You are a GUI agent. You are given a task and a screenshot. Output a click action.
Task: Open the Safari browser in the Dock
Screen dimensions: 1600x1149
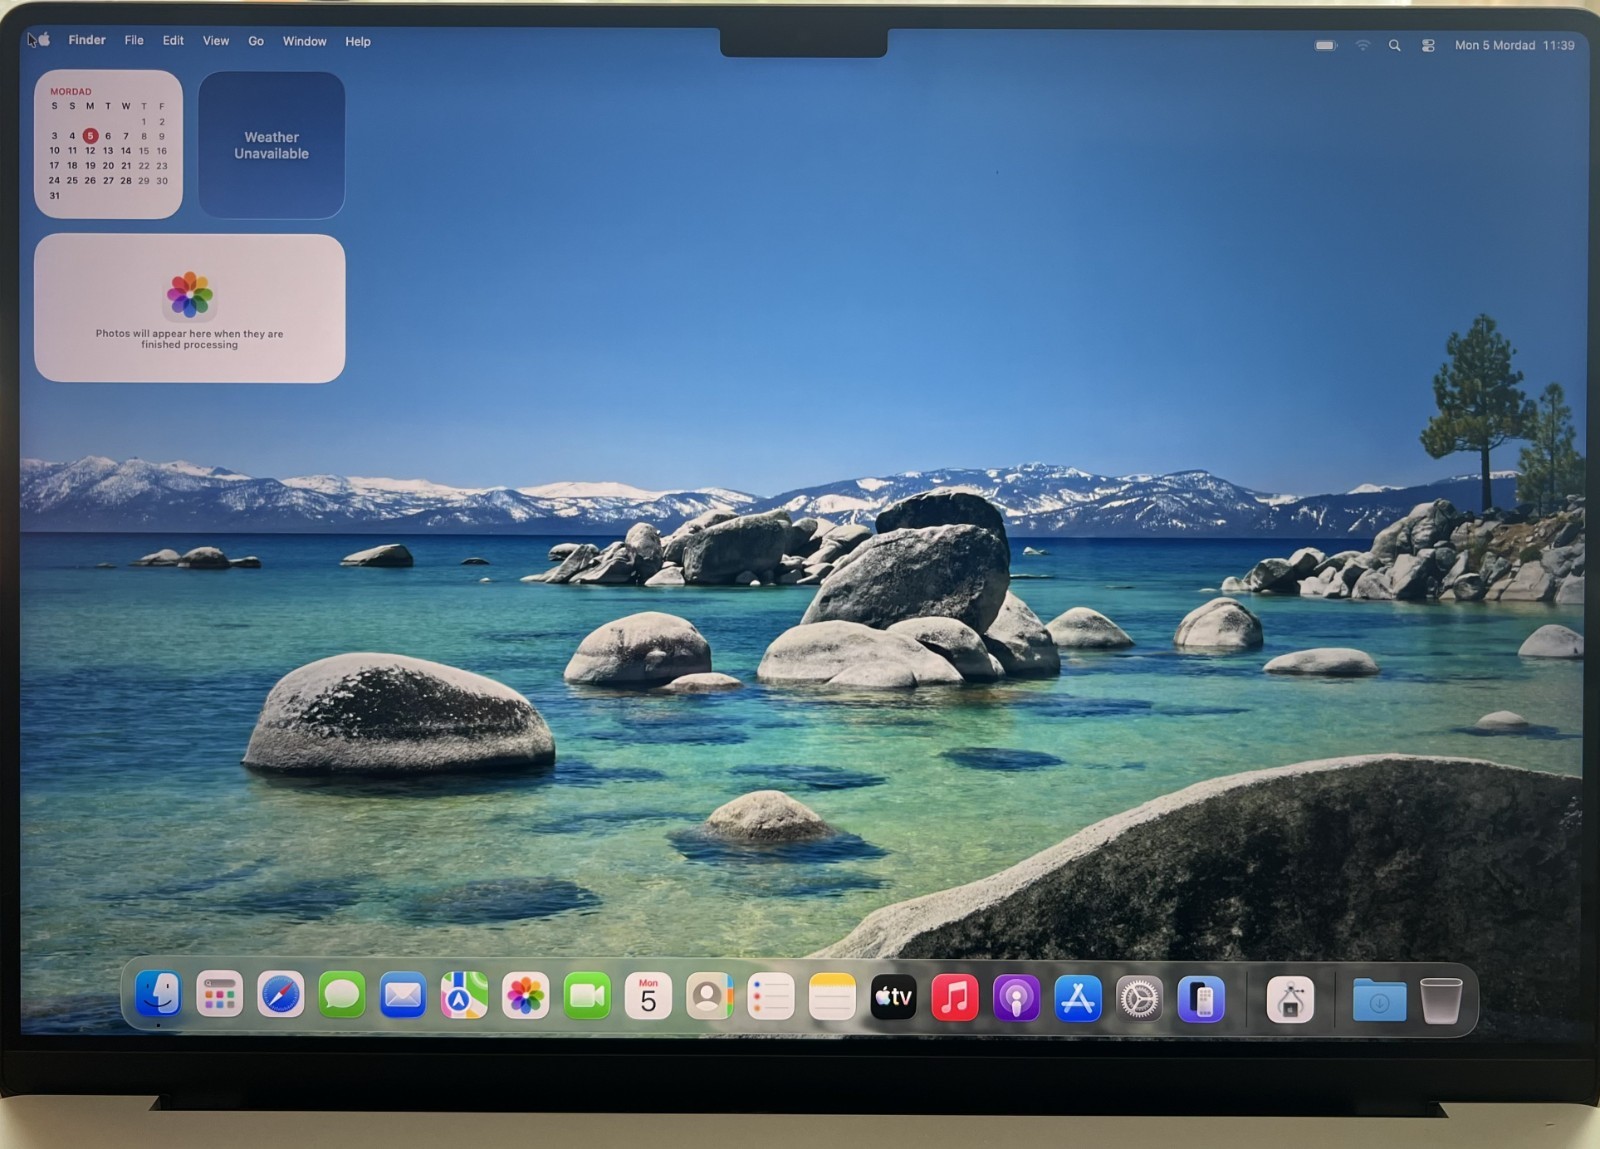pos(281,996)
